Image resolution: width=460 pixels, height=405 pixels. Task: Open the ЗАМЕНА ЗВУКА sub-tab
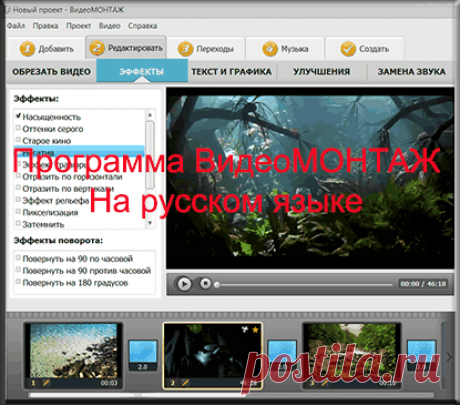point(411,71)
